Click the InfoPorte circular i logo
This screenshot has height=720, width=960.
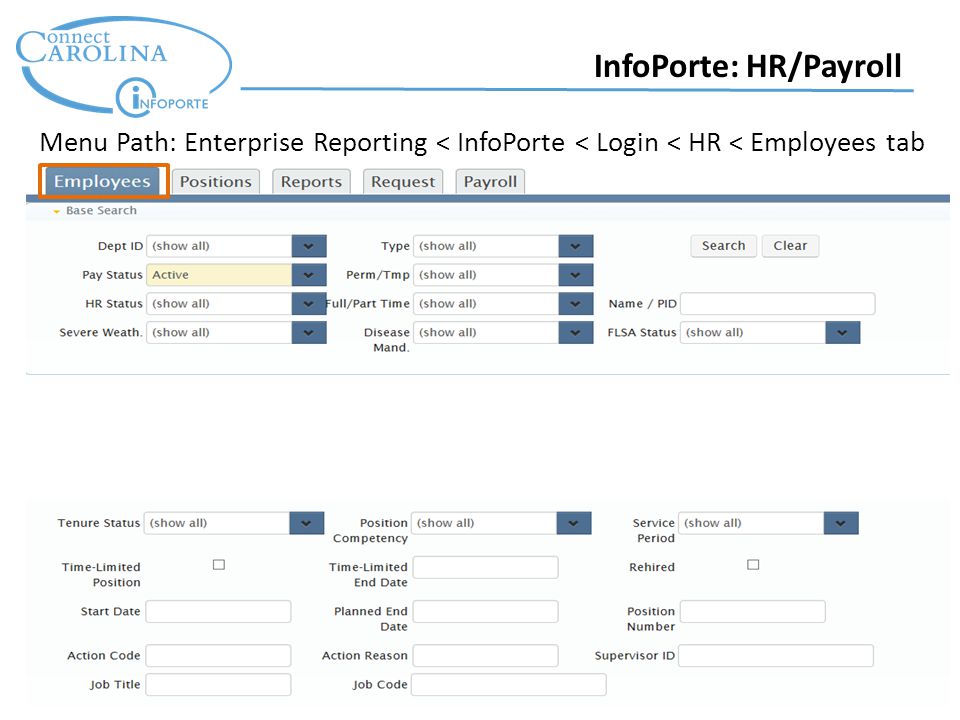click(136, 97)
